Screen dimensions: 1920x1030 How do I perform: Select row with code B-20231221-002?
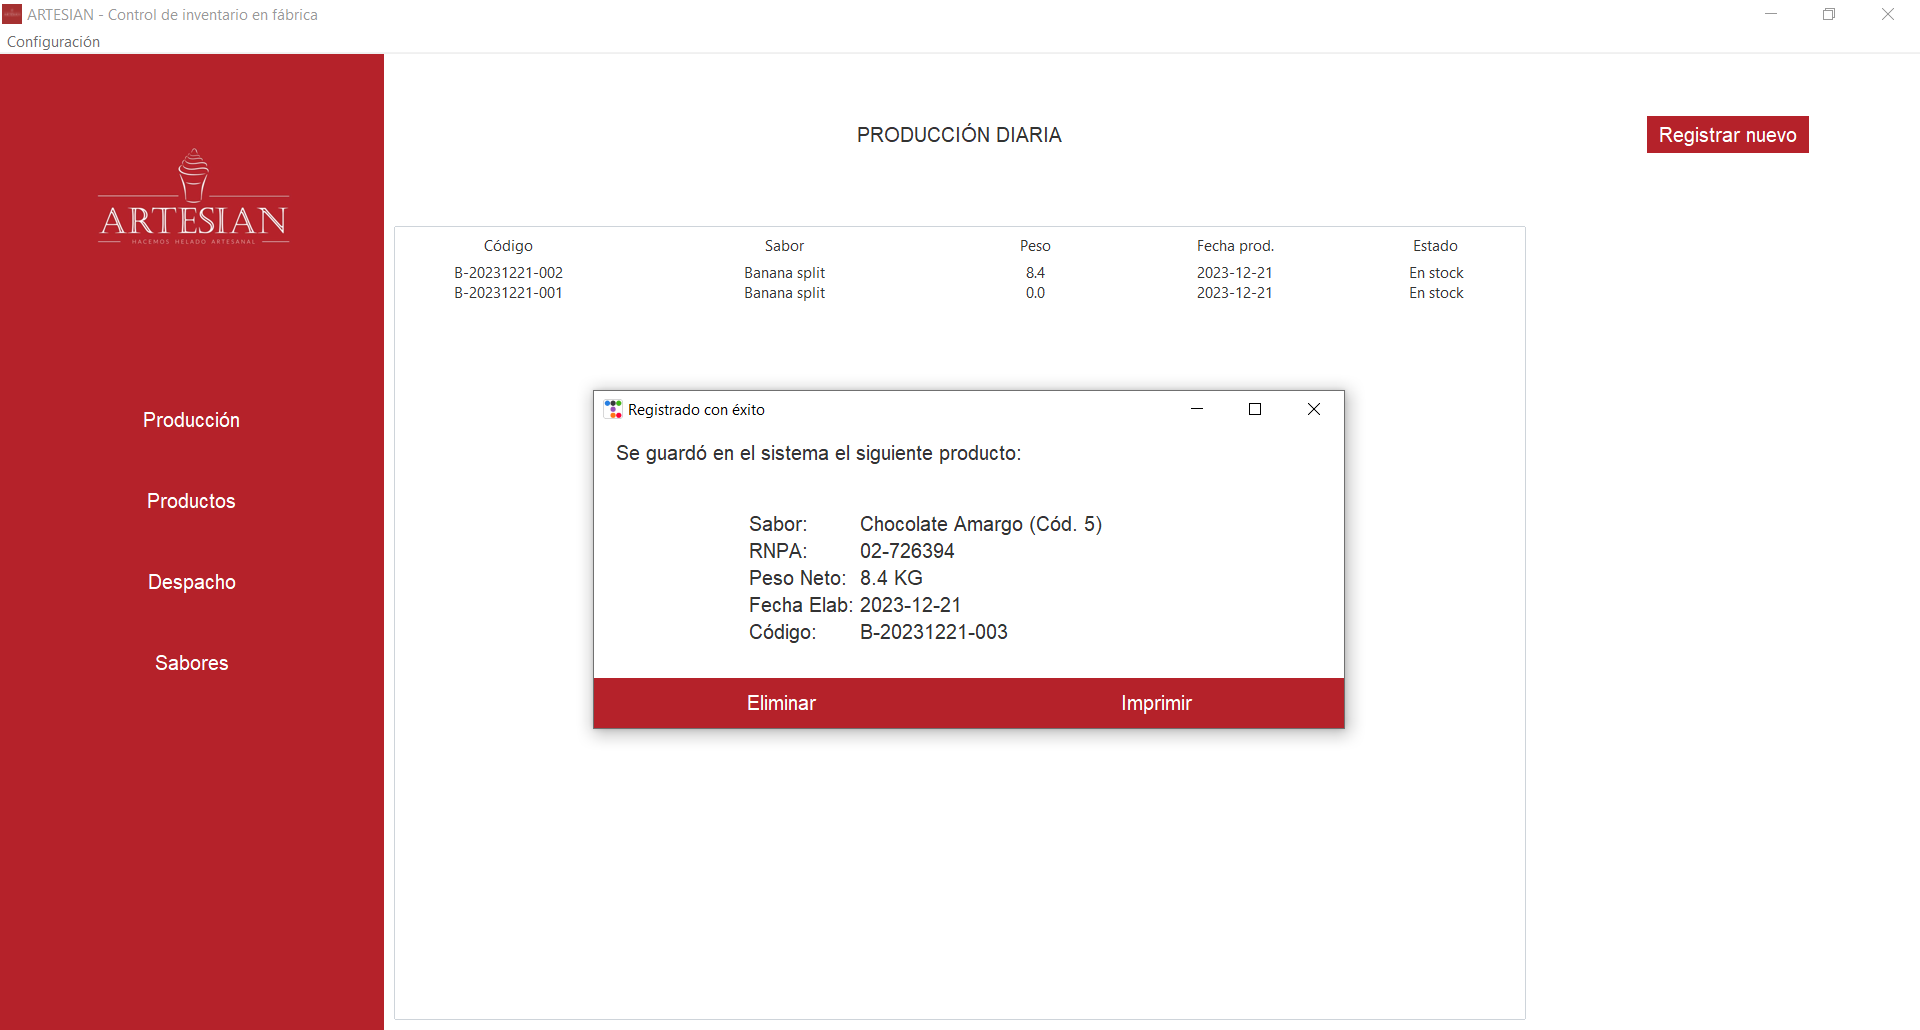[x=508, y=273]
